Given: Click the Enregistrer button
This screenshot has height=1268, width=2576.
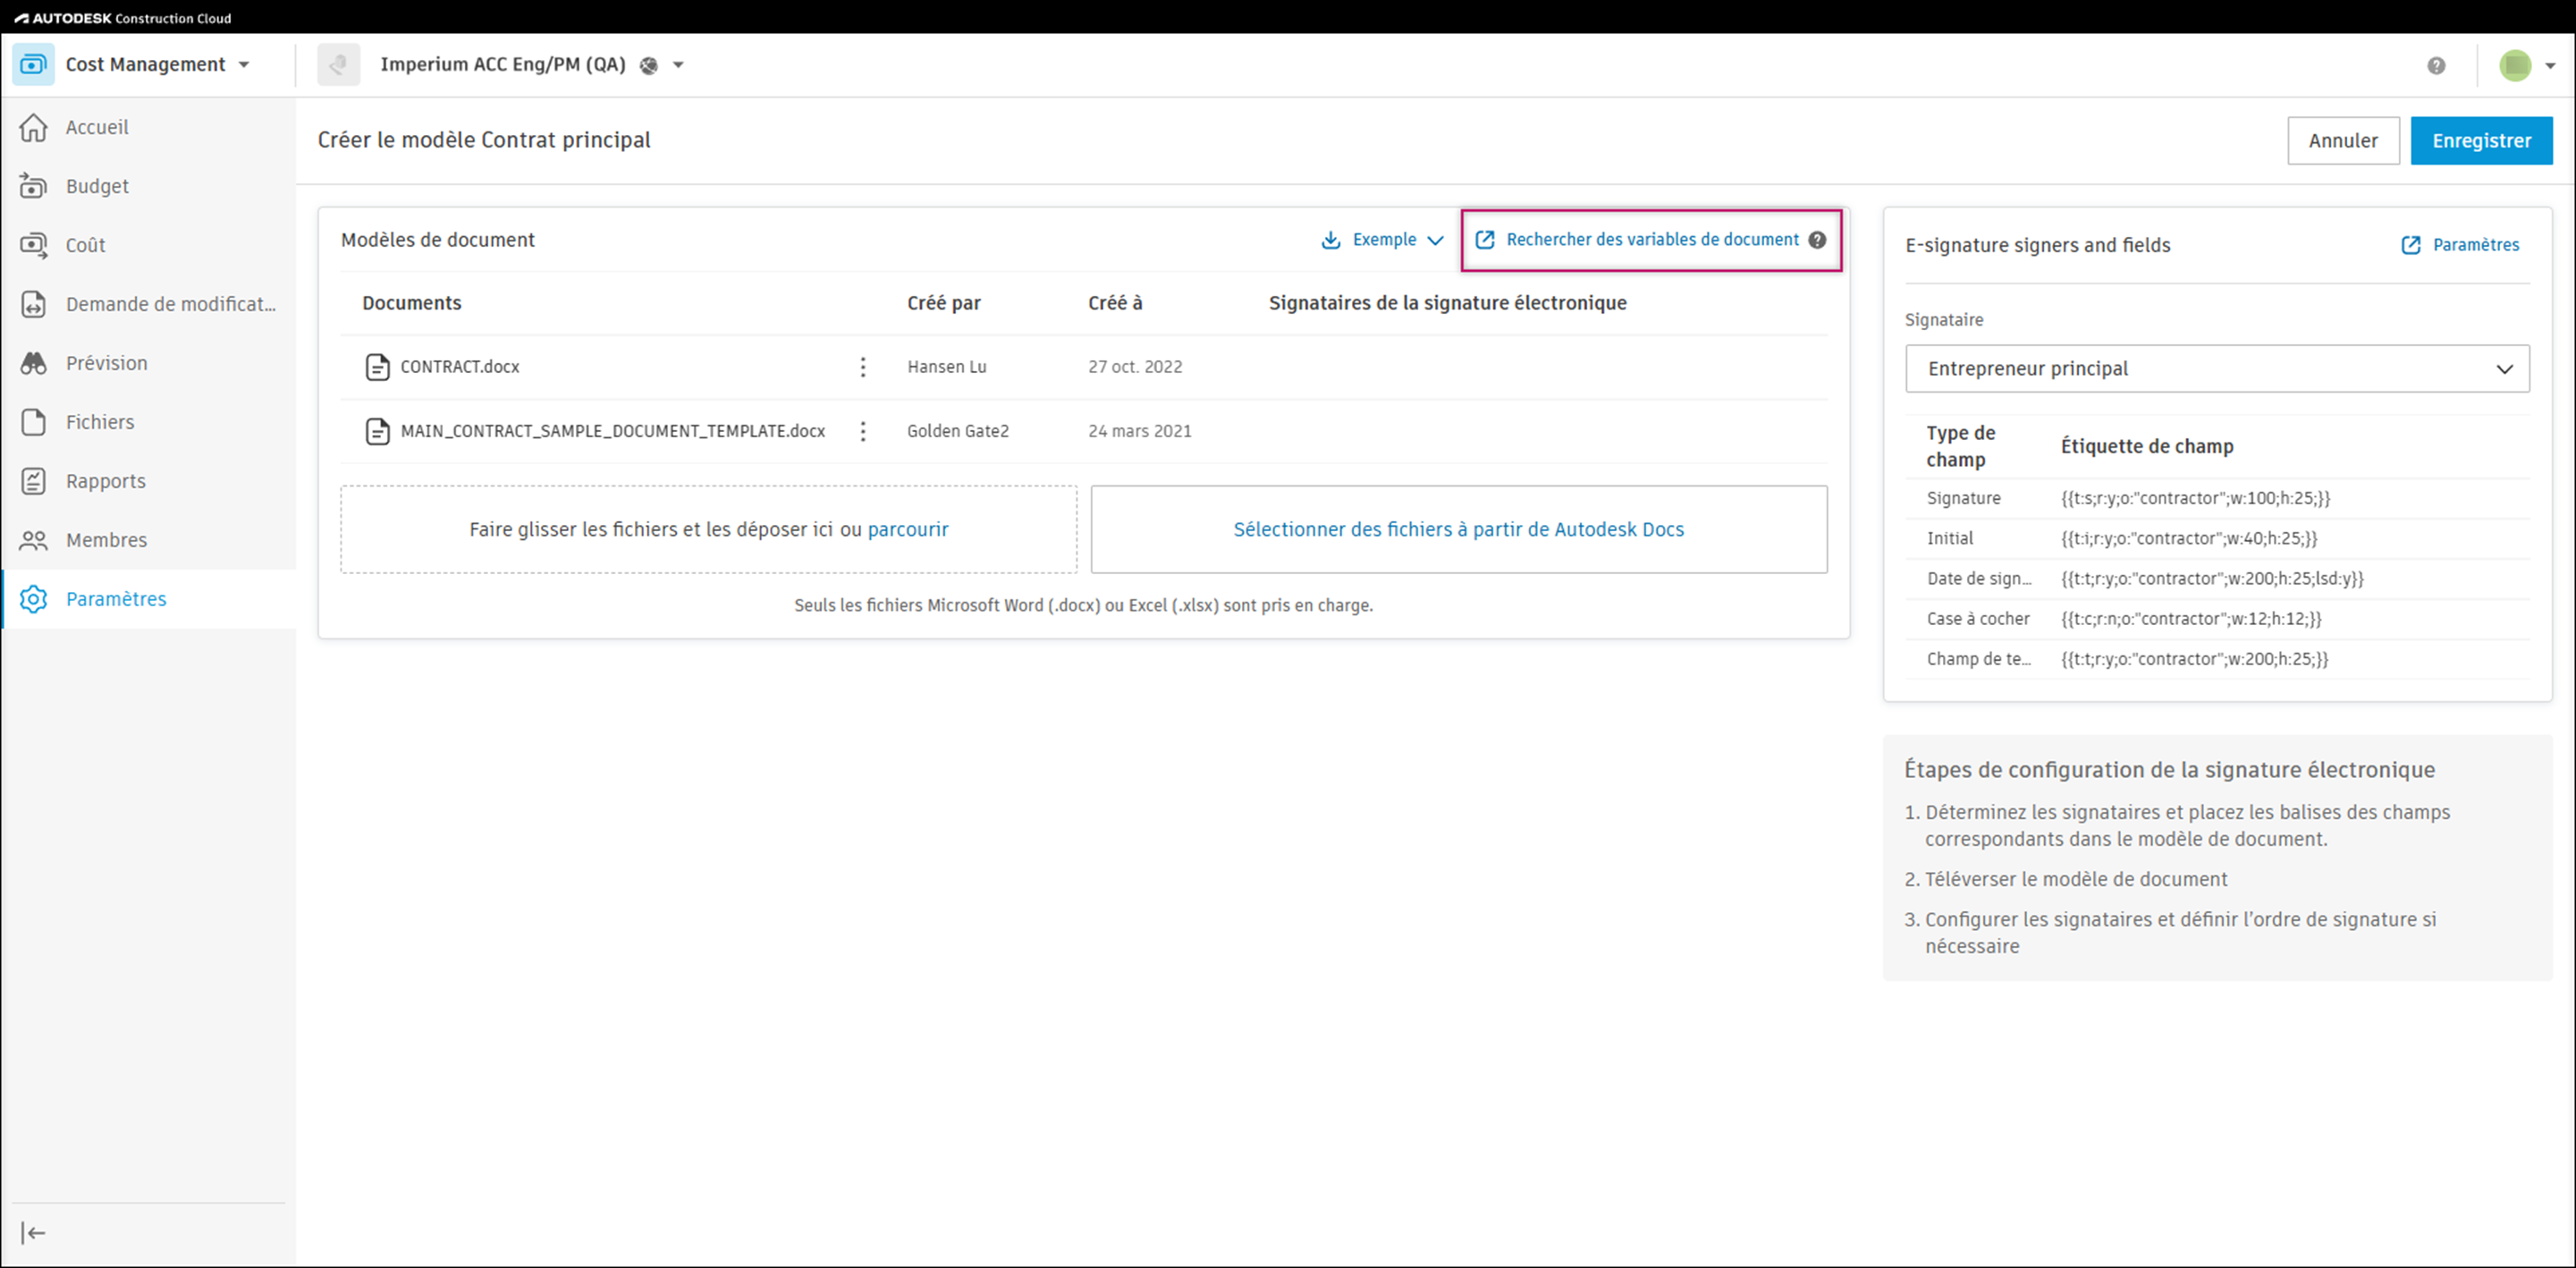Looking at the screenshot, I should click(x=2480, y=141).
